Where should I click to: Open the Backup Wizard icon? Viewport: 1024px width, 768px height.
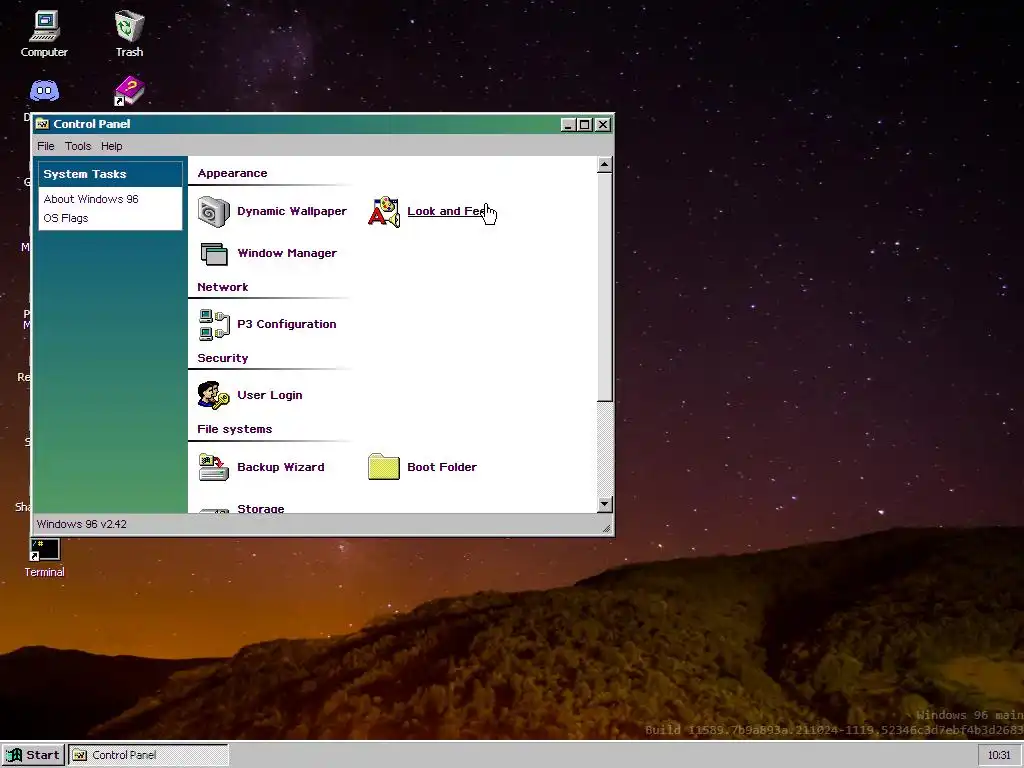coord(214,467)
